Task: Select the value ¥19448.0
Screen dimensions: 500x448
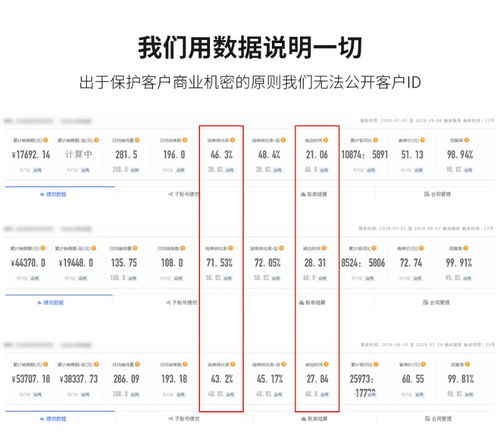Action: pyautogui.click(x=76, y=263)
